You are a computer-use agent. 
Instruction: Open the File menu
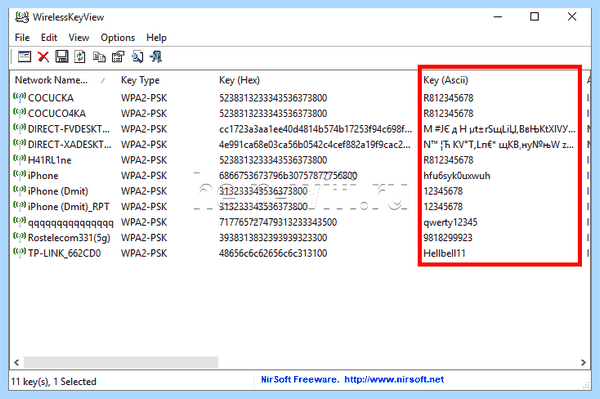click(x=22, y=37)
